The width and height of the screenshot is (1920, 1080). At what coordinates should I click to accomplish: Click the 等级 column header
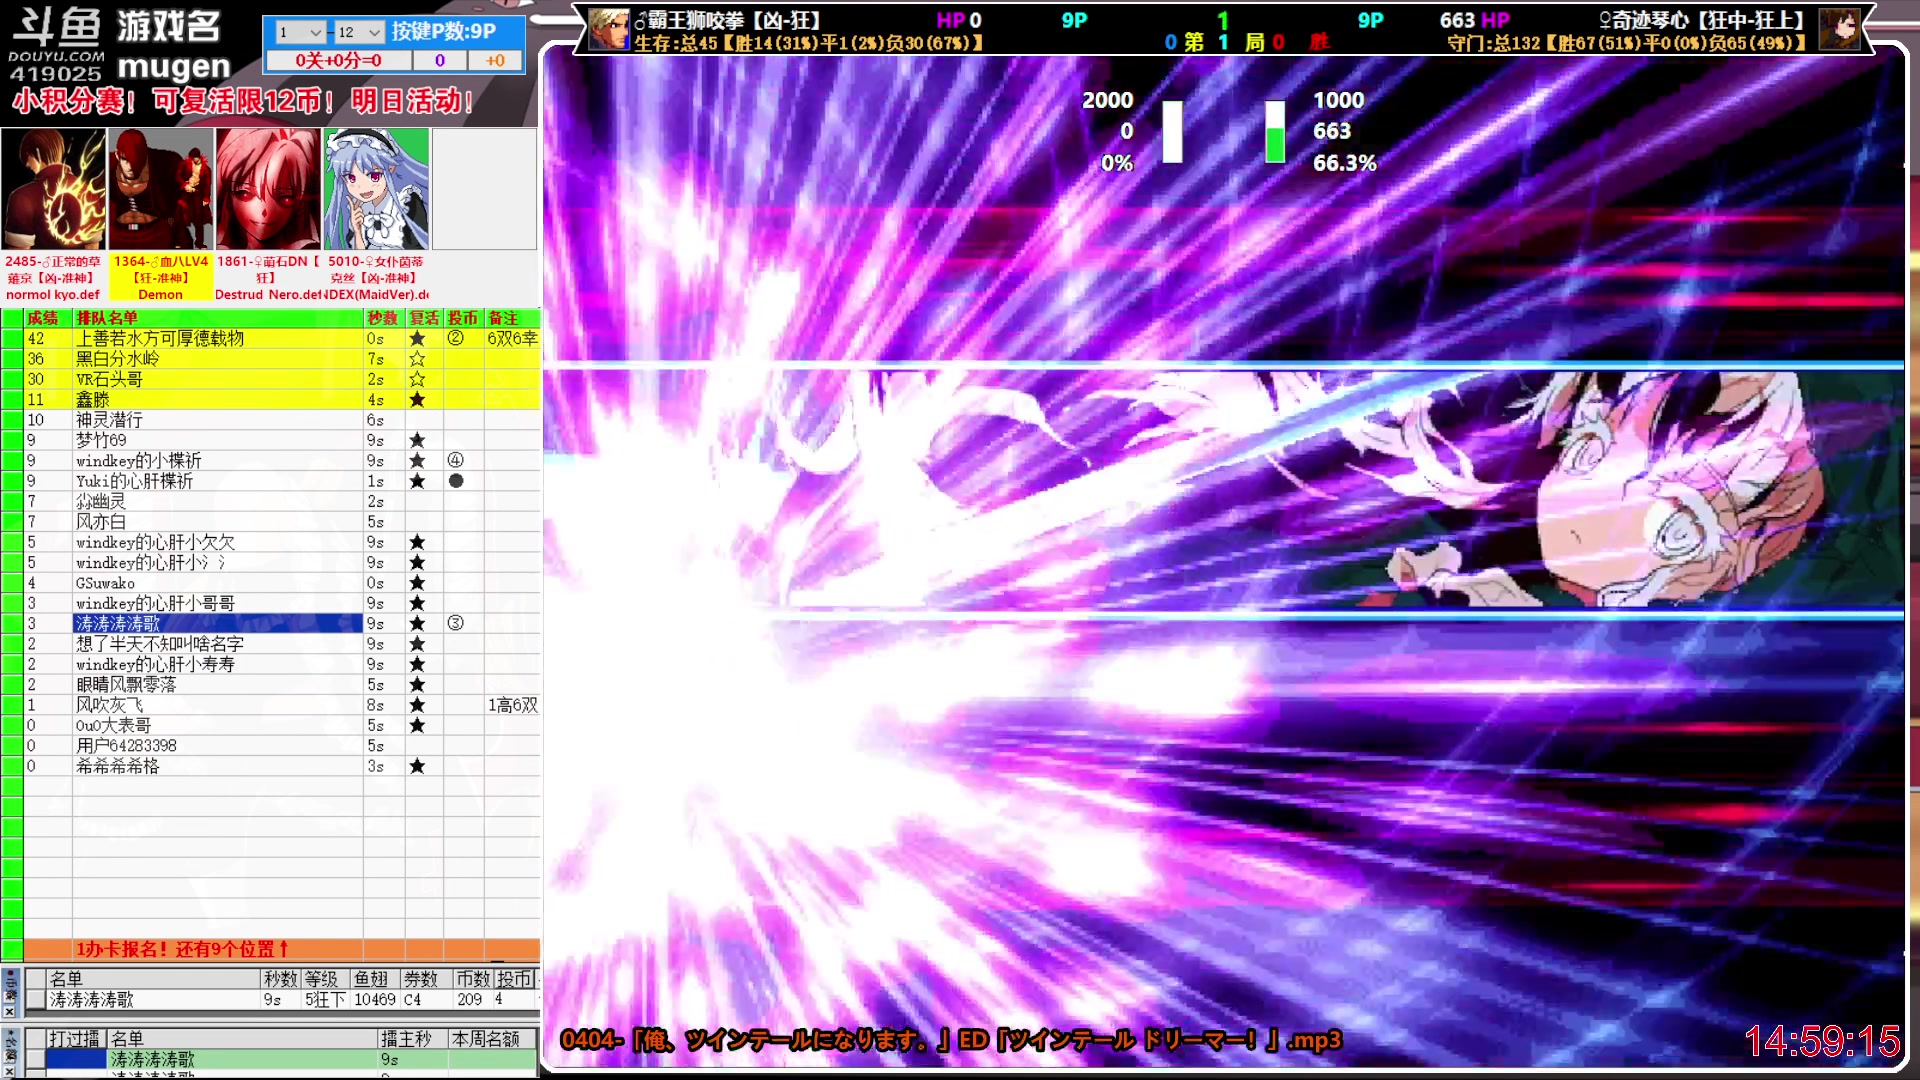[x=325, y=979]
